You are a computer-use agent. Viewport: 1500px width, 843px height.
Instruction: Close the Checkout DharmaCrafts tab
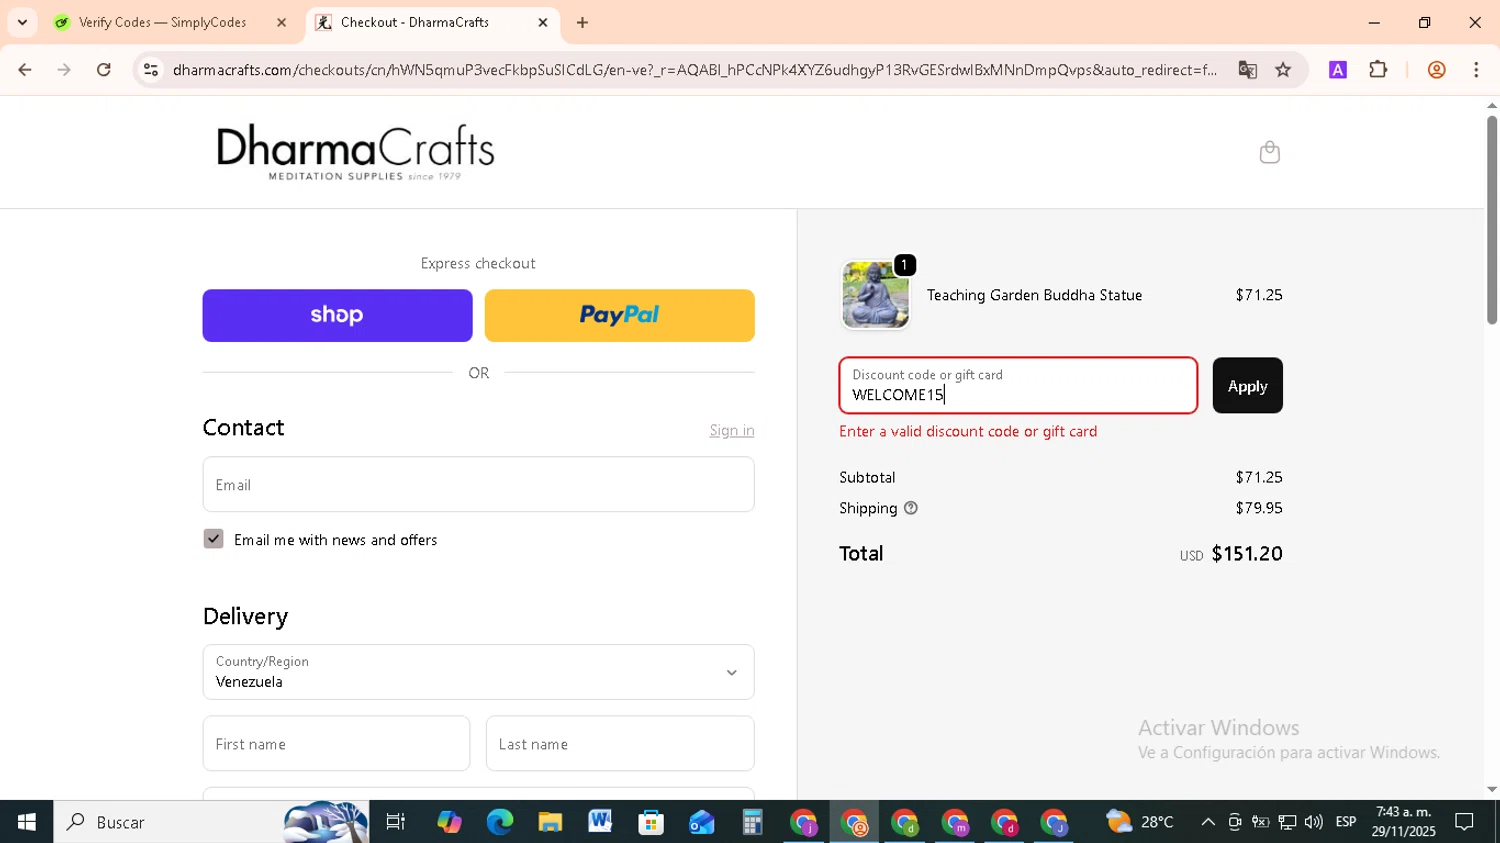click(543, 22)
